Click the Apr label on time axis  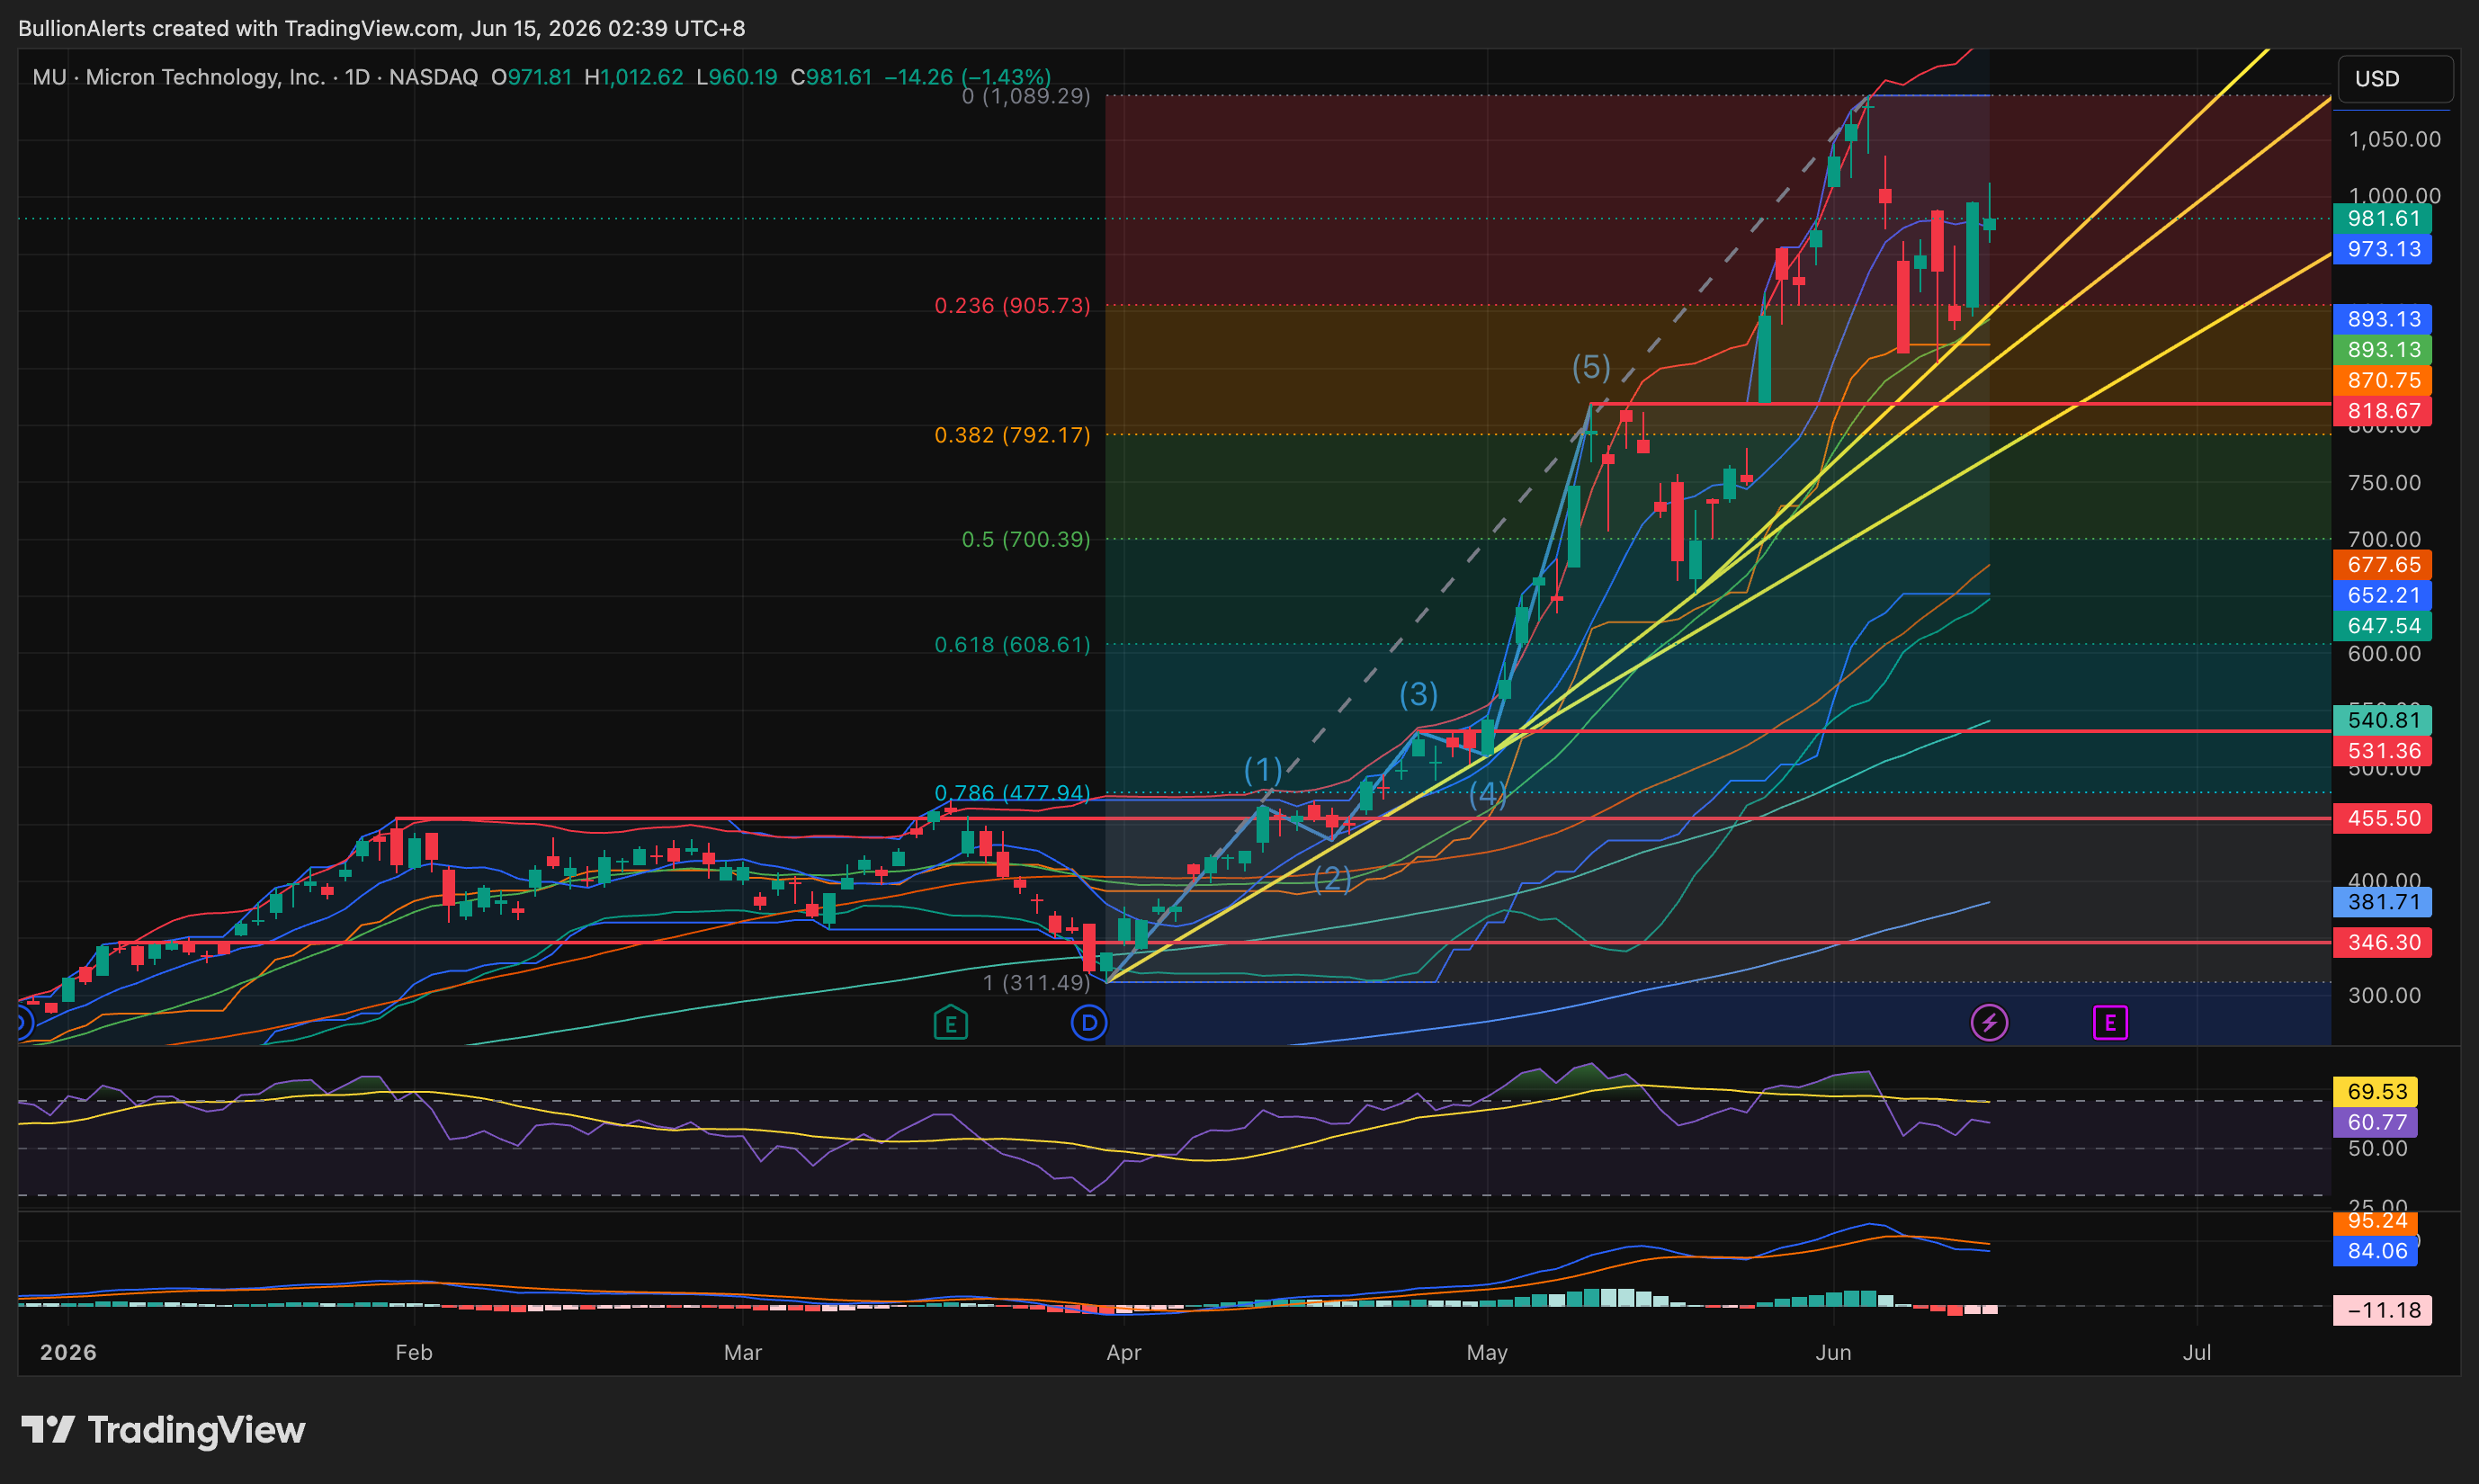[x=1124, y=1353]
